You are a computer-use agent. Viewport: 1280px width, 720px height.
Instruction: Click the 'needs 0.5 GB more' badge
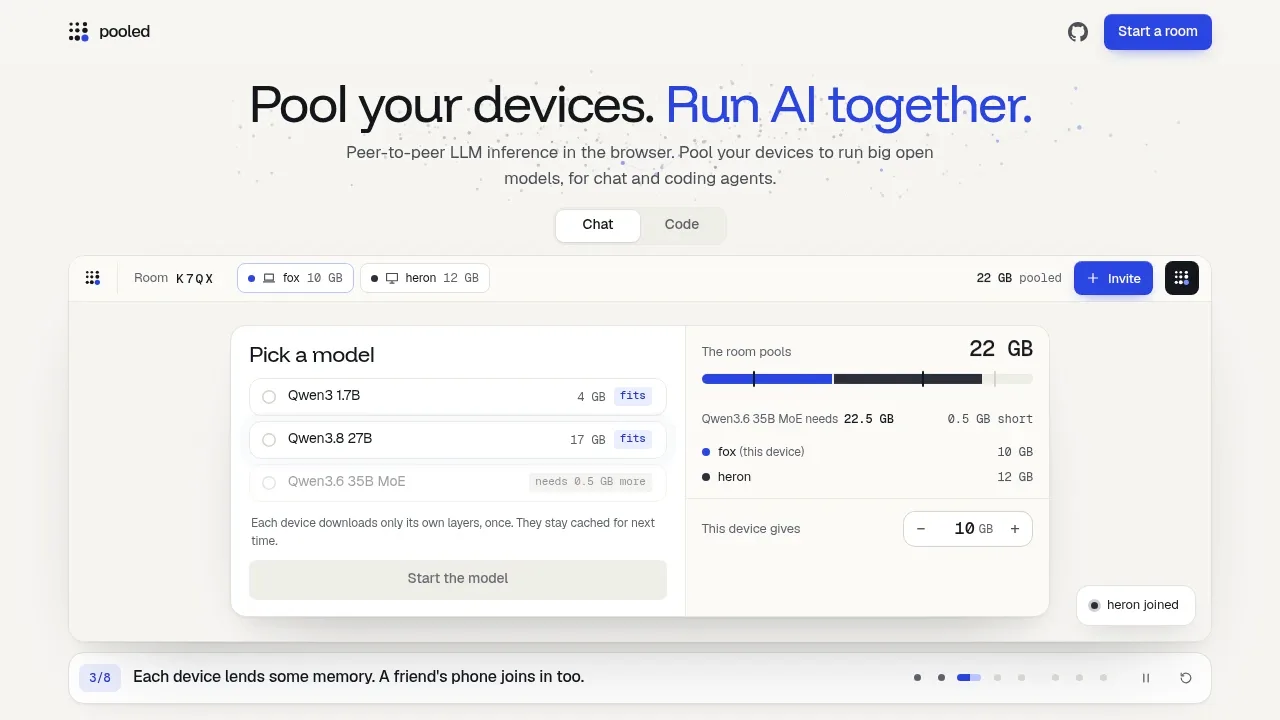click(590, 482)
